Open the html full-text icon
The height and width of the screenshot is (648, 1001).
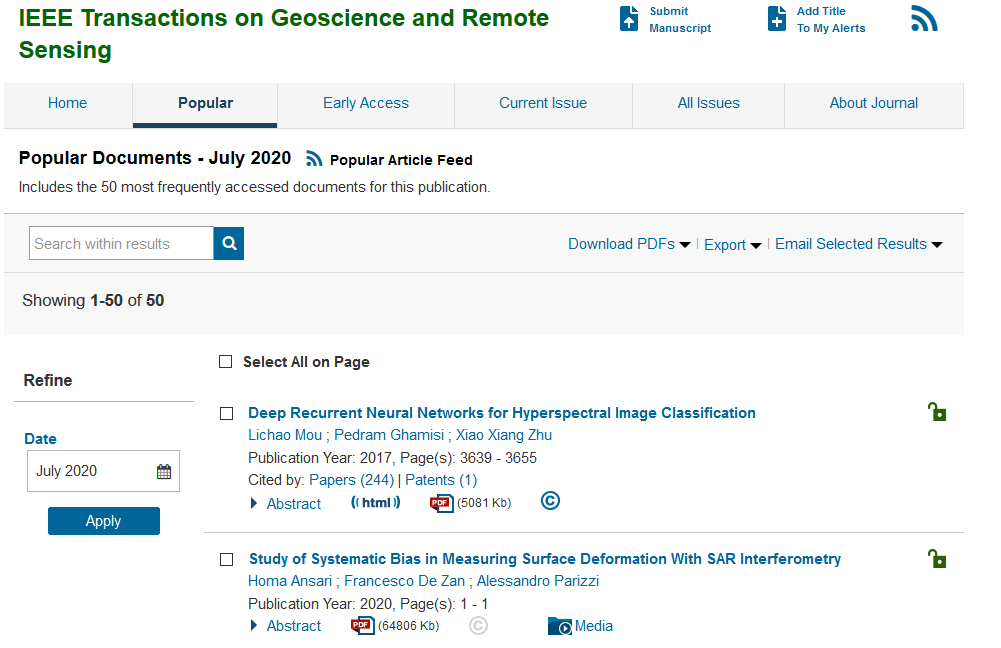coord(375,502)
